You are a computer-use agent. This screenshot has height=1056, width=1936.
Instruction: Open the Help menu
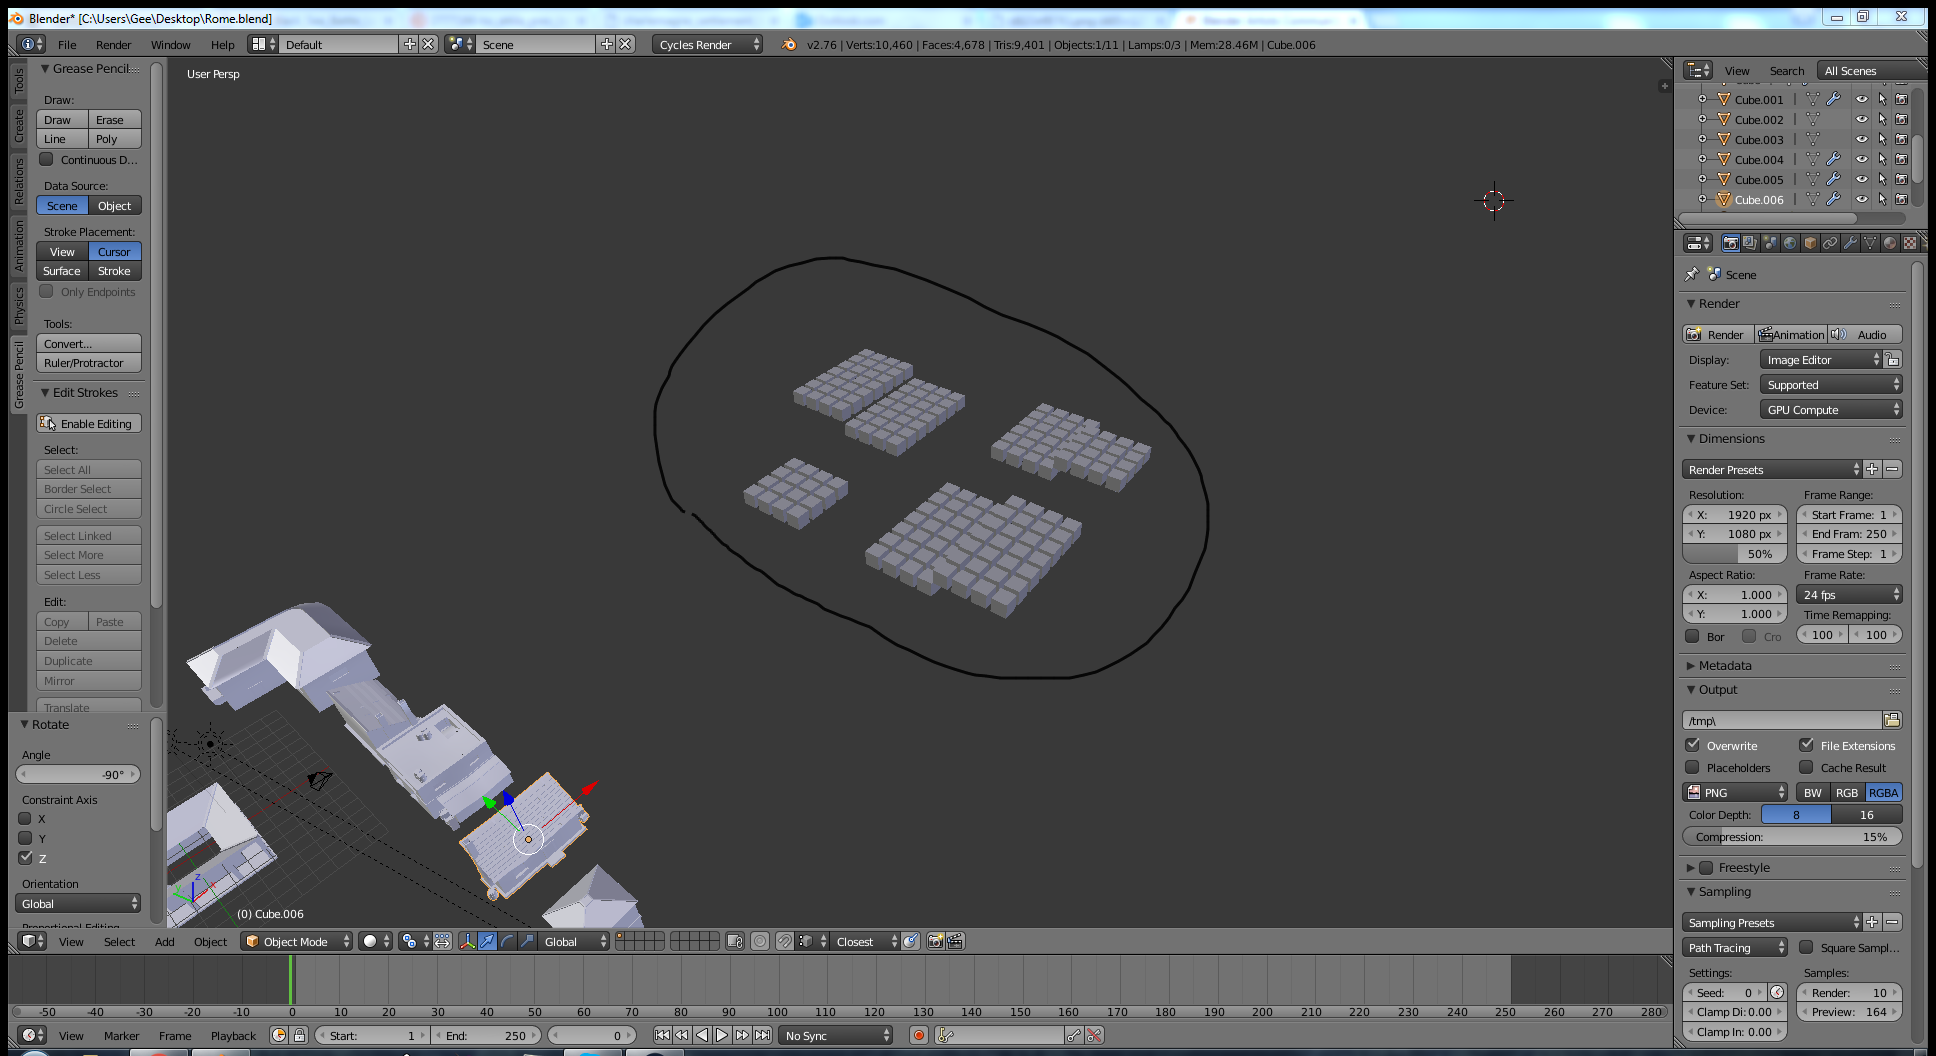[x=223, y=44]
